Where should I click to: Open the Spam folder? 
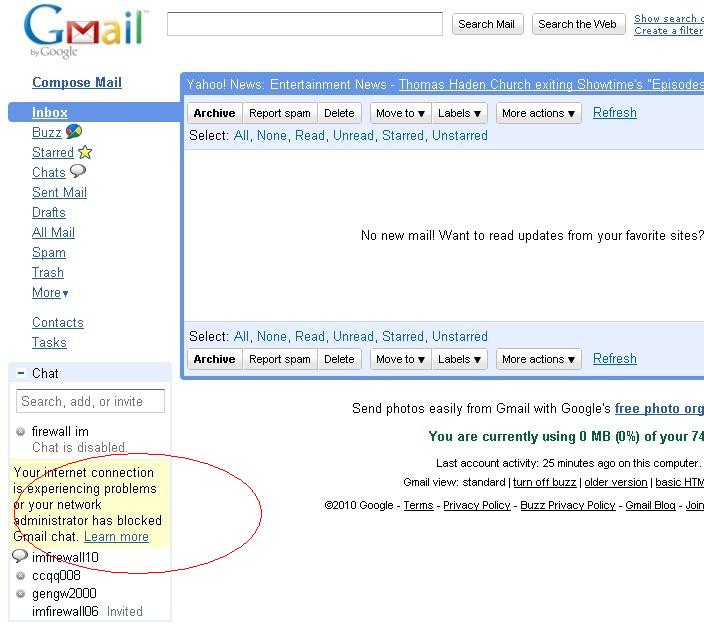(49, 253)
